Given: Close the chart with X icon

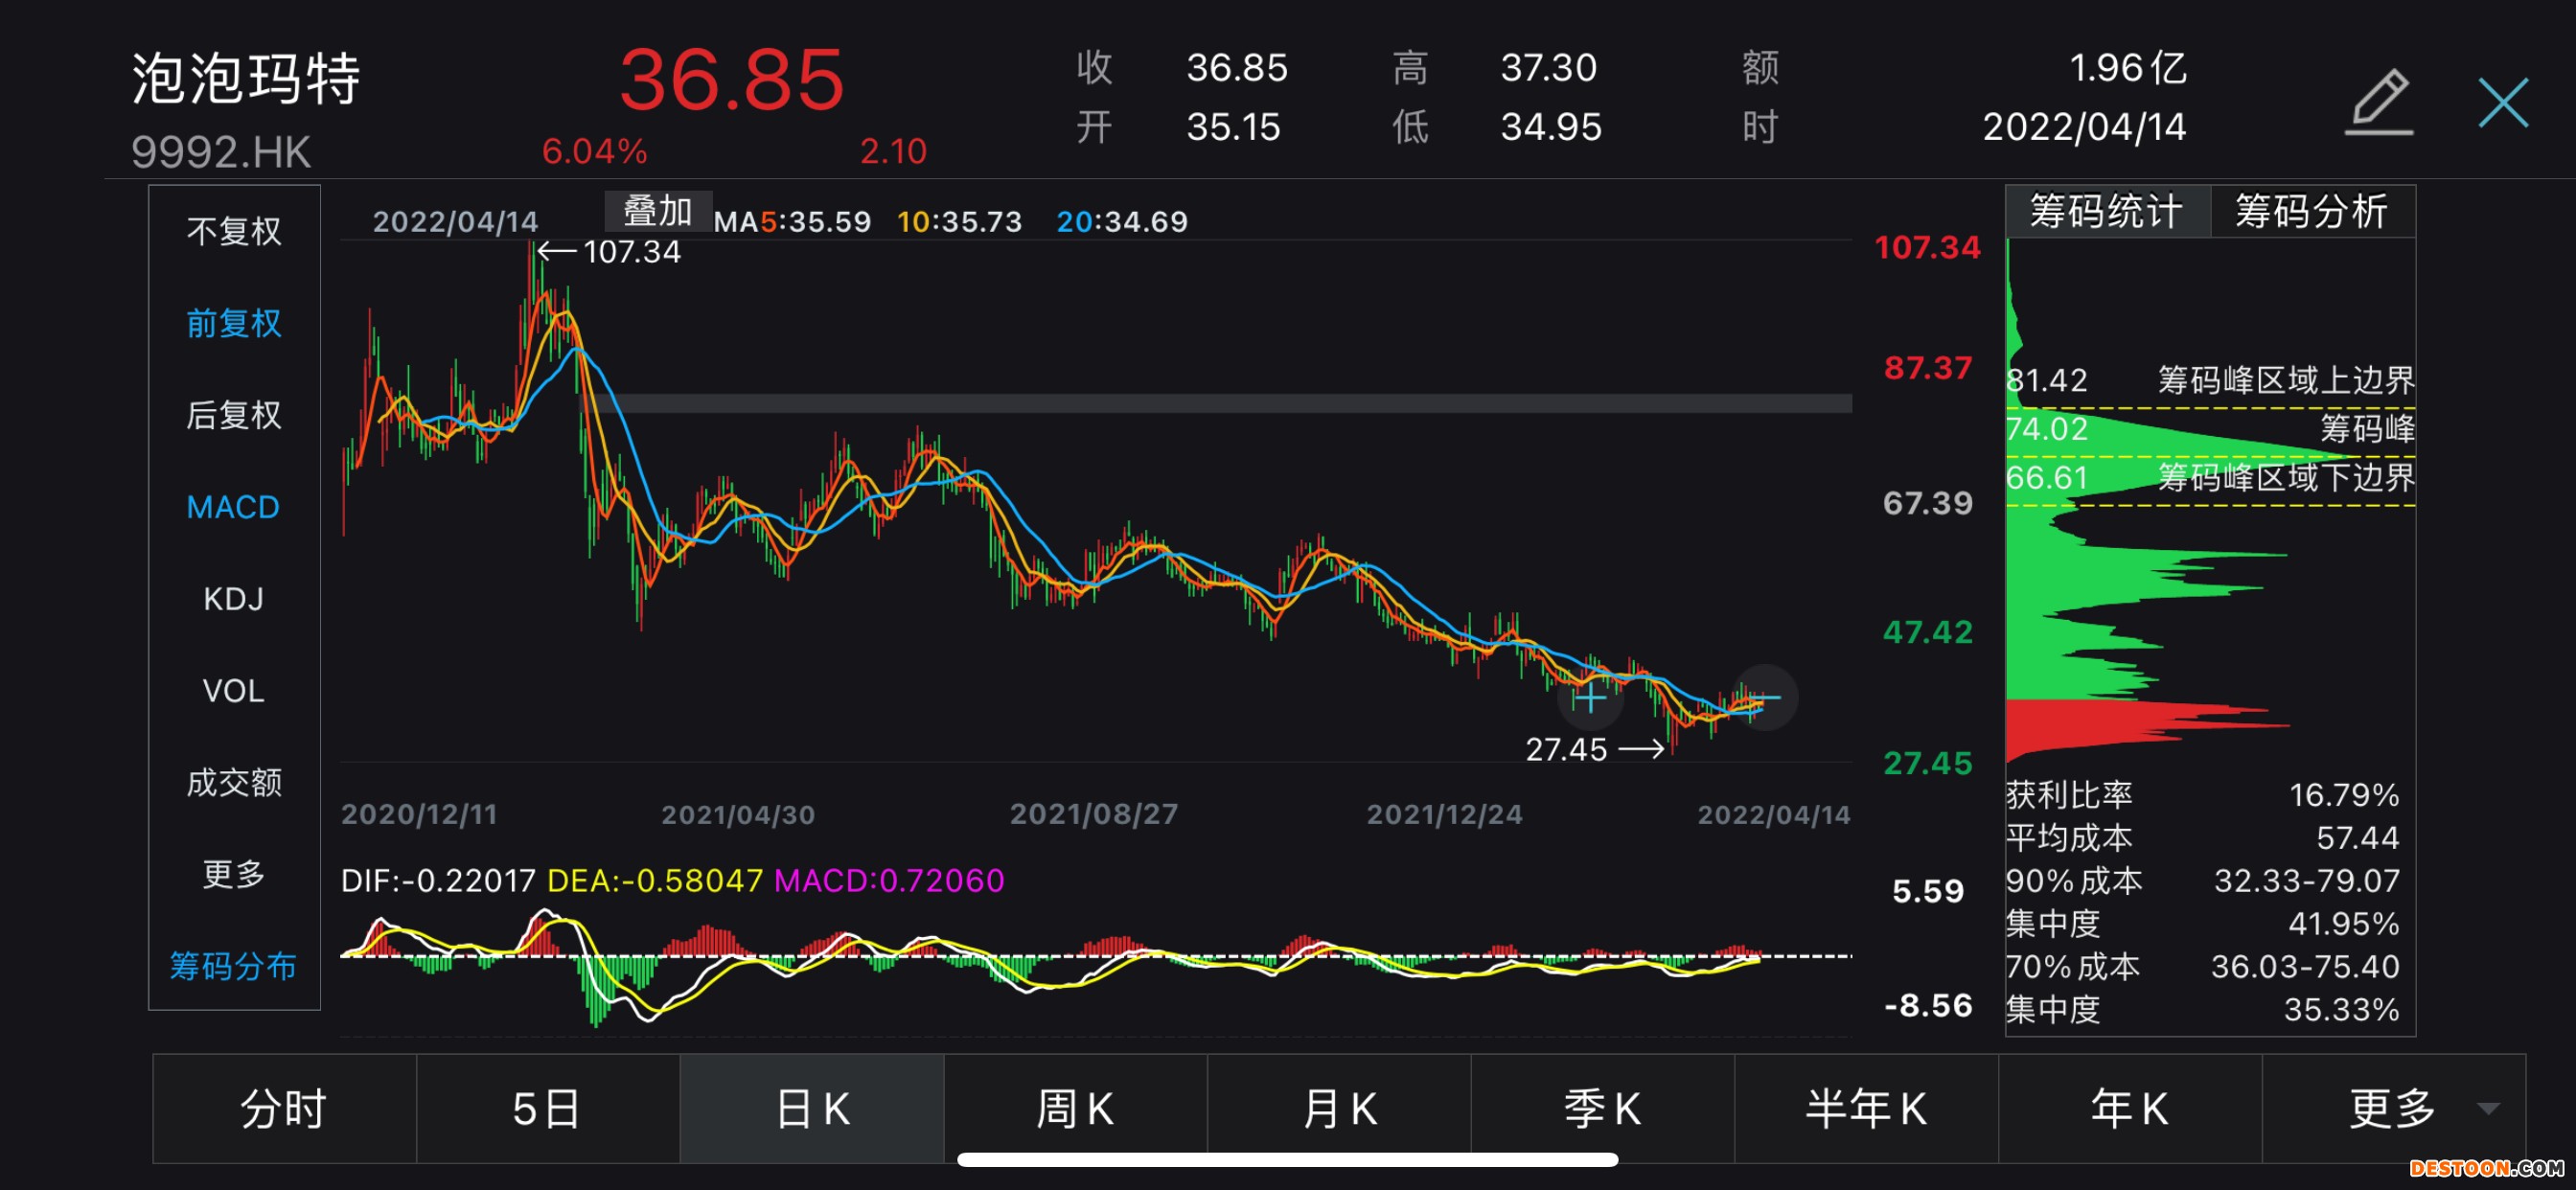Looking at the screenshot, I should [x=2502, y=102].
